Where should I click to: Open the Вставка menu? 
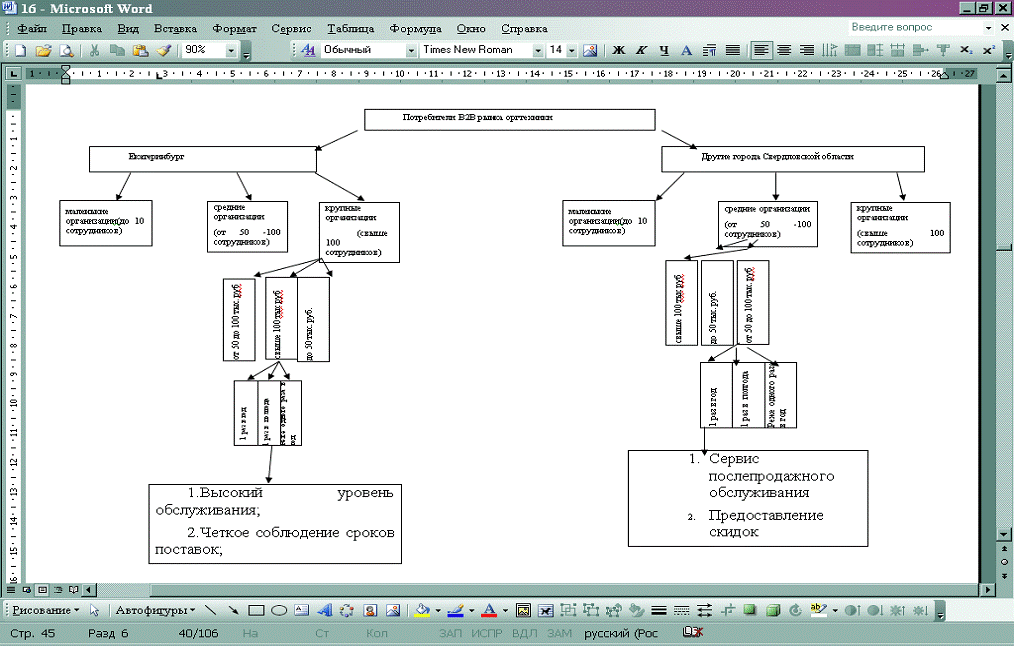tap(175, 29)
